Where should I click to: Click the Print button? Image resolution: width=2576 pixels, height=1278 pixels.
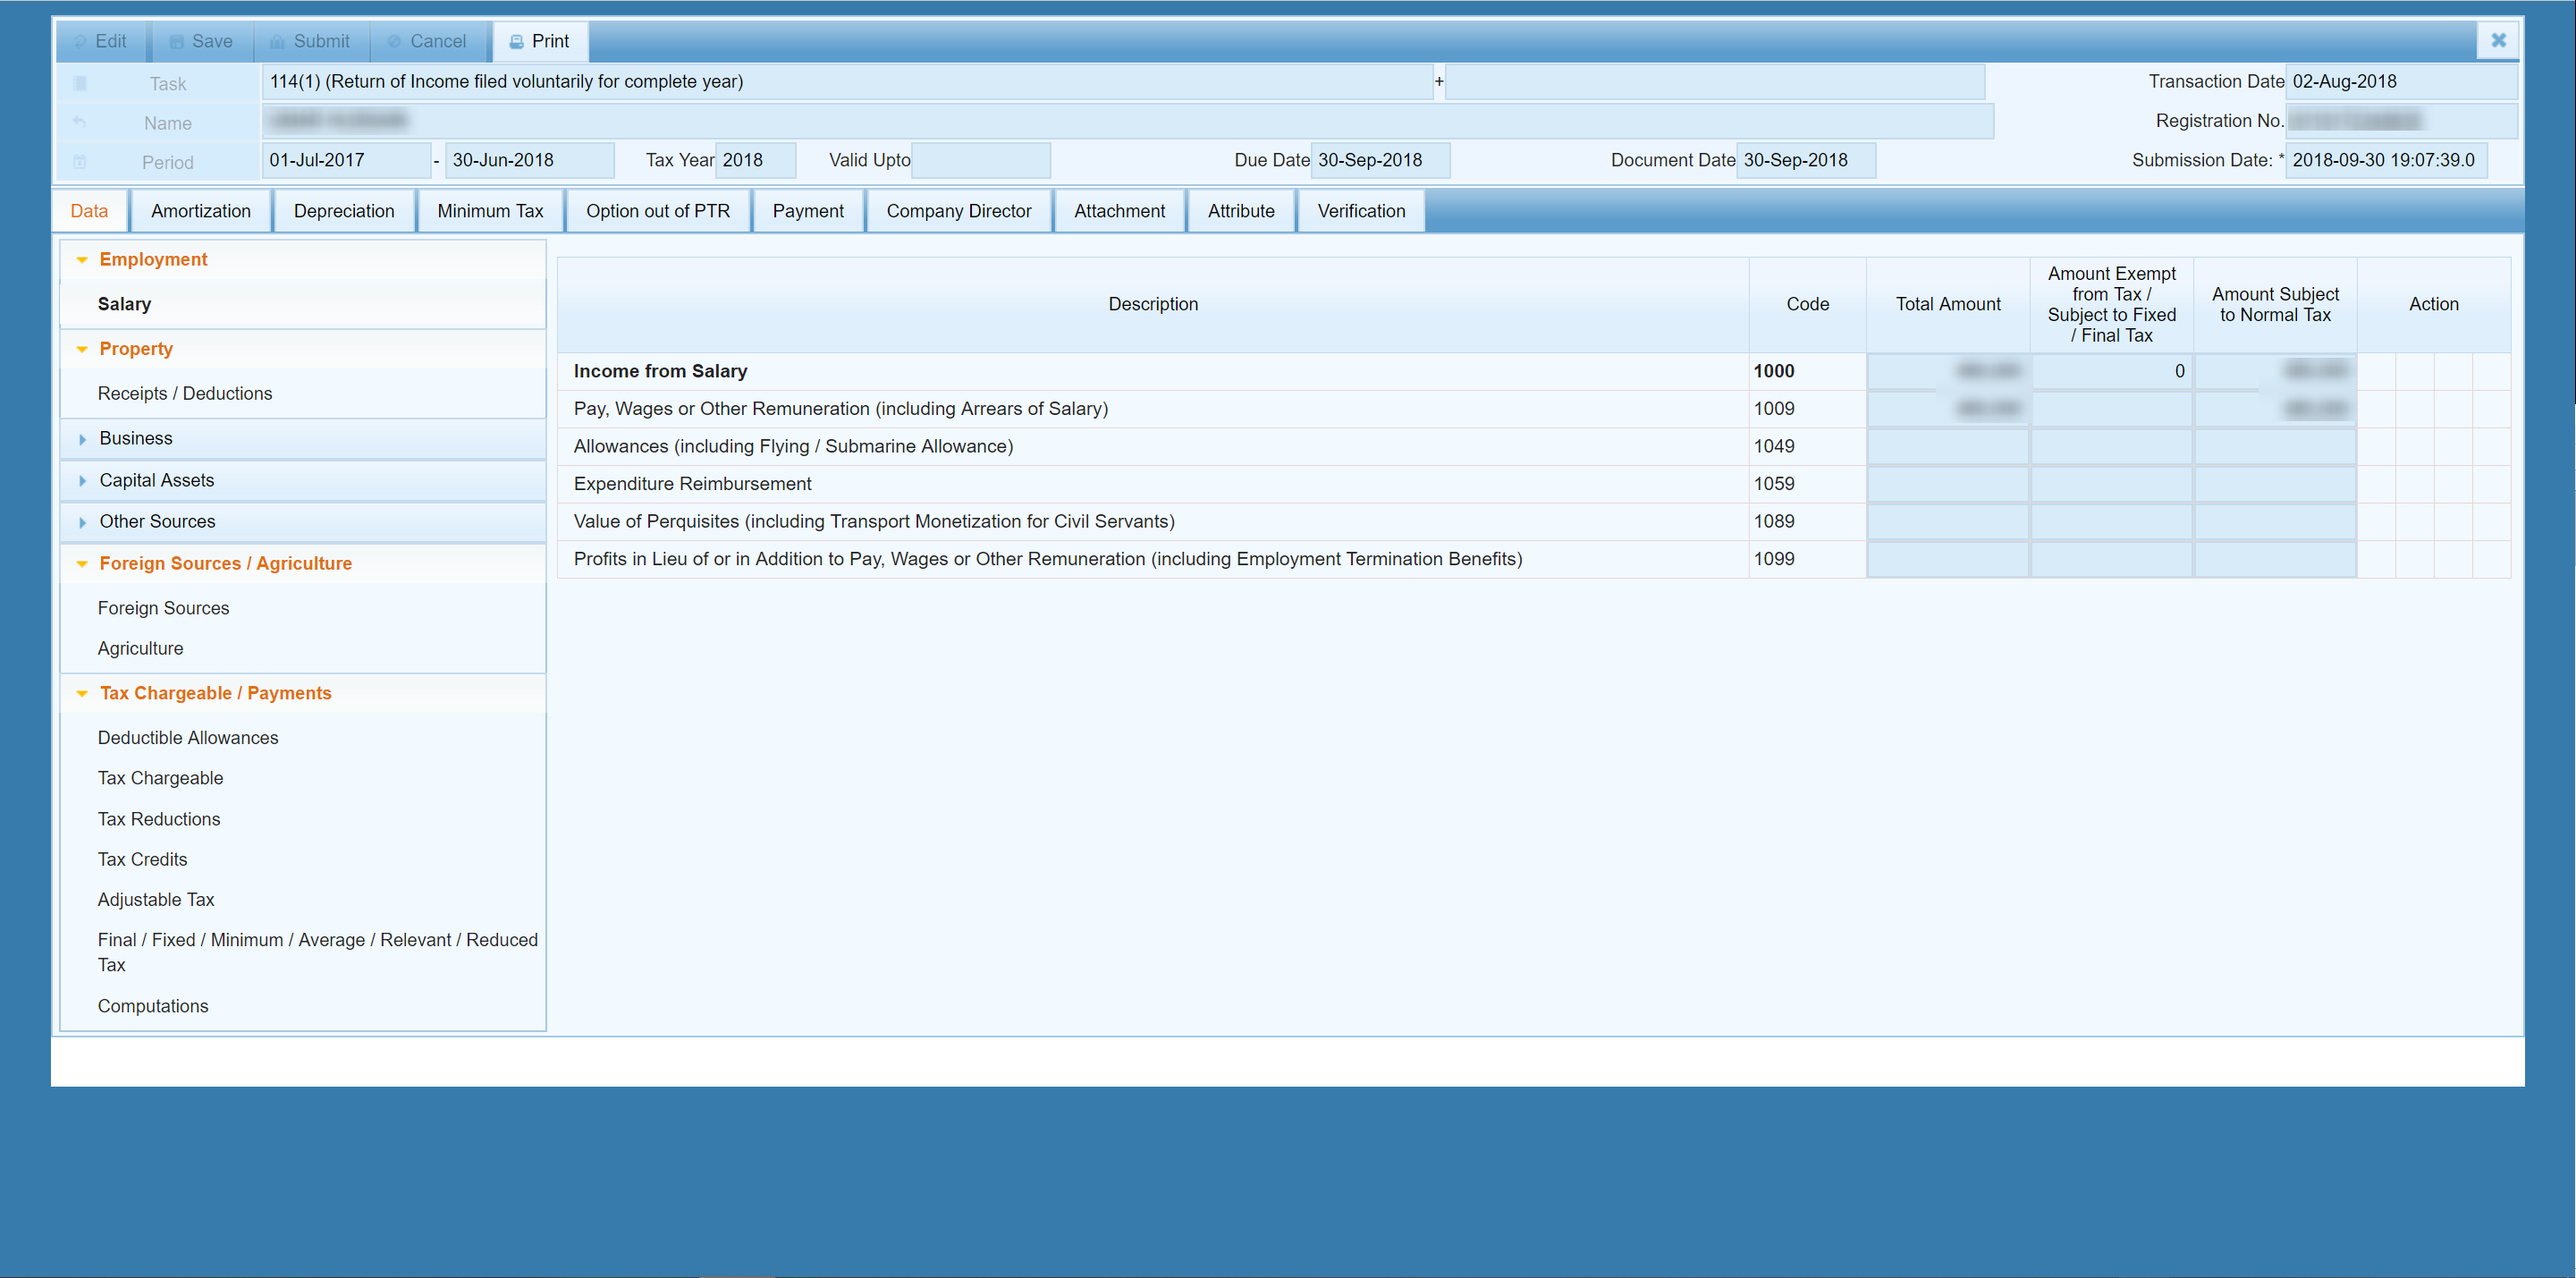tap(539, 41)
